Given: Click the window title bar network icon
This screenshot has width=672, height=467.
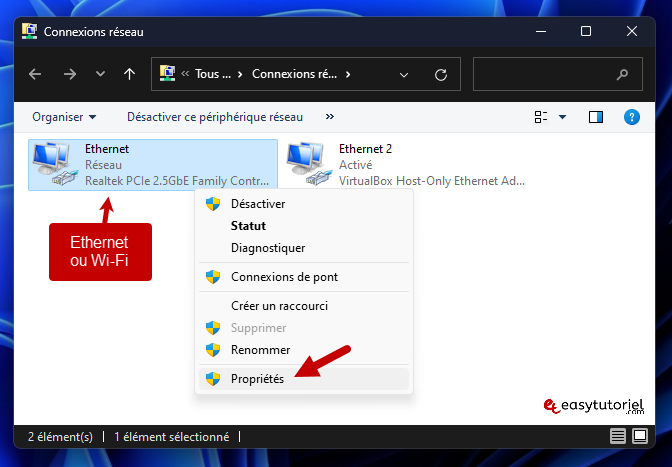Looking at the screenshot, I should tap(30, 31).
